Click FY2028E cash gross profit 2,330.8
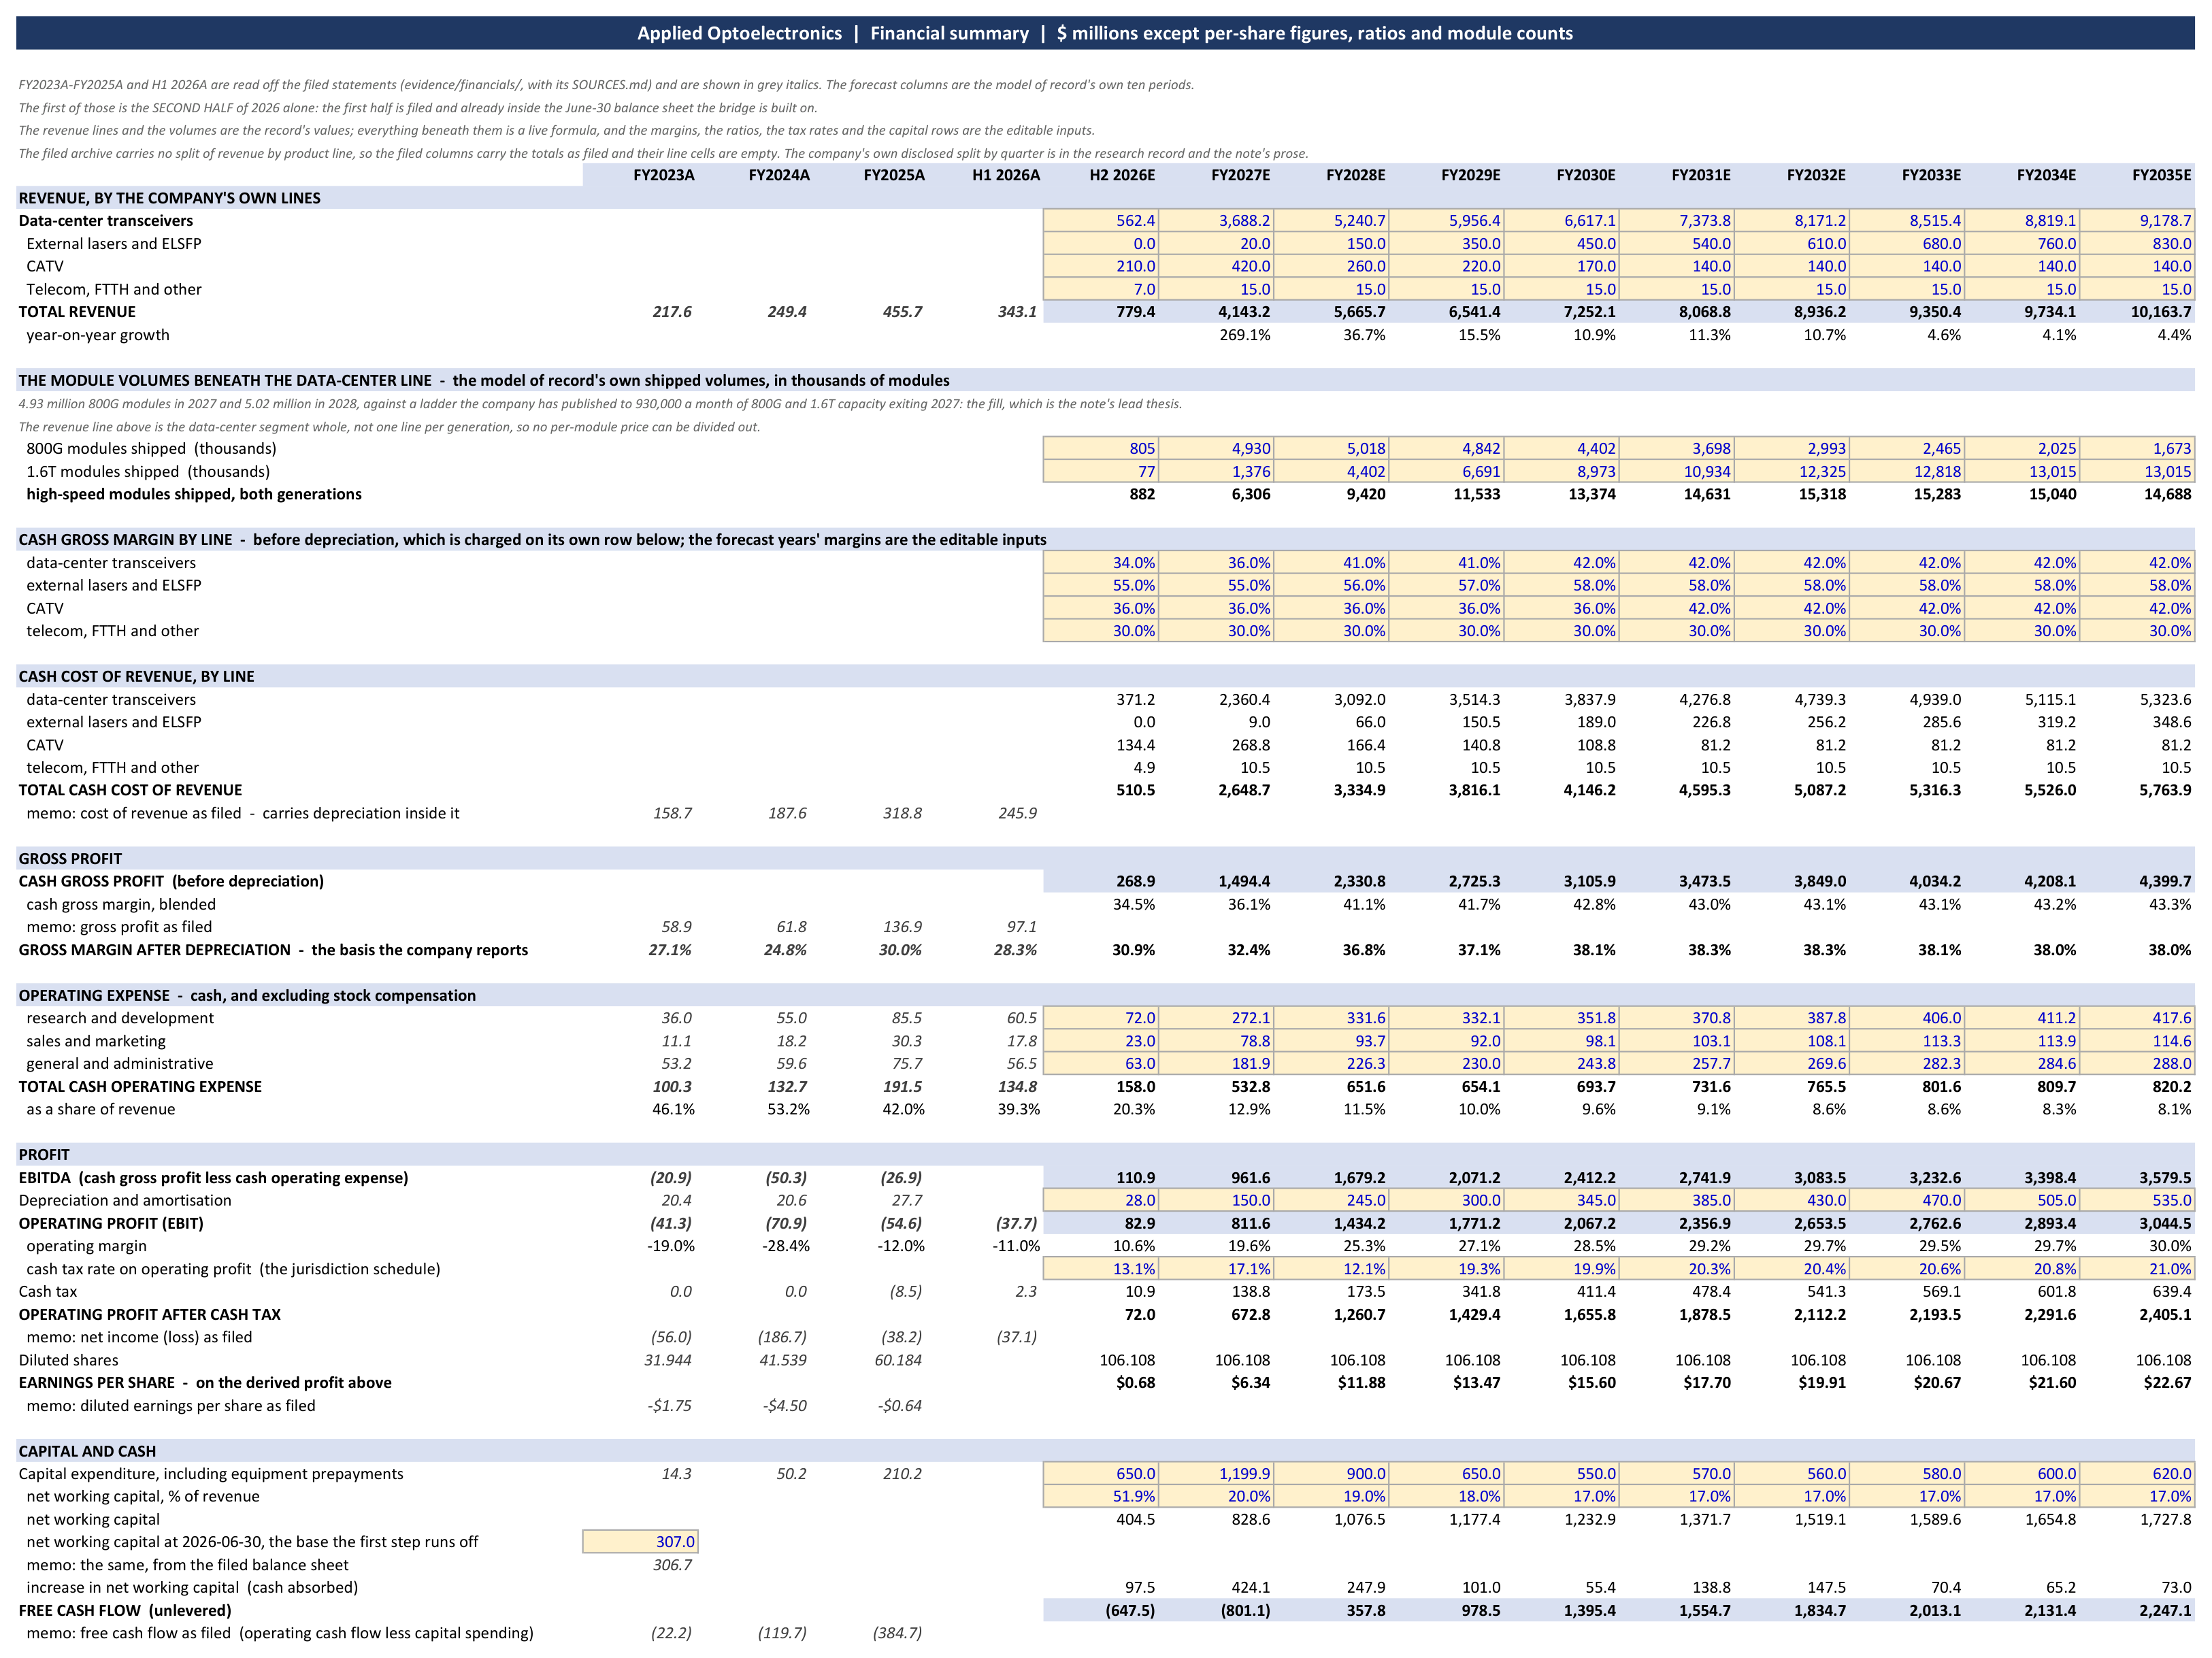Image resolution: width=2212 pixels, height=1658 pixels. [1359, 881]
